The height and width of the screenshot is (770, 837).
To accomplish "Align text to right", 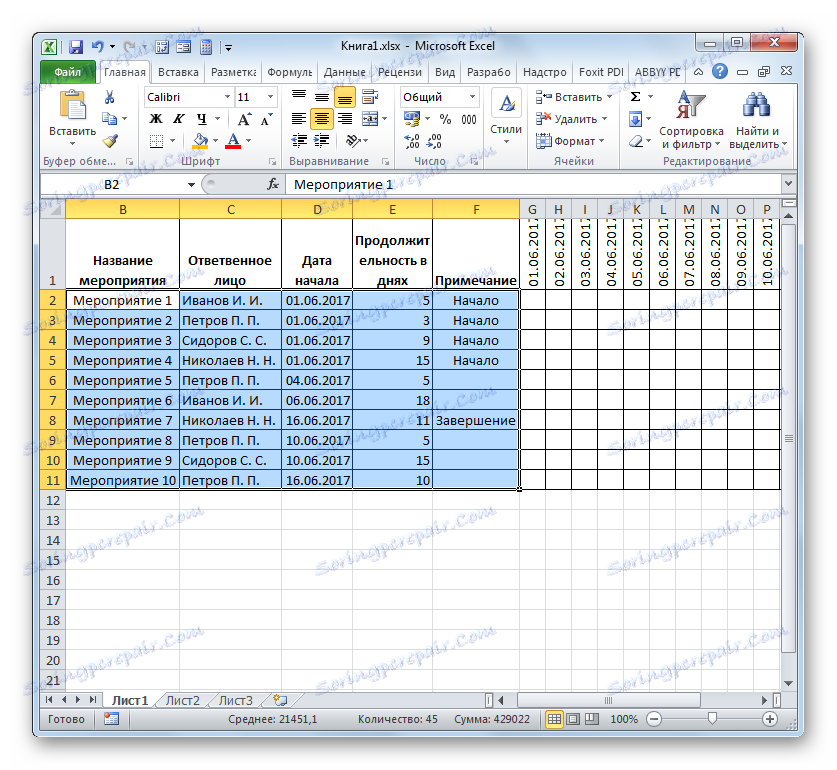I will pyautogui.click(x=345, y=119).
